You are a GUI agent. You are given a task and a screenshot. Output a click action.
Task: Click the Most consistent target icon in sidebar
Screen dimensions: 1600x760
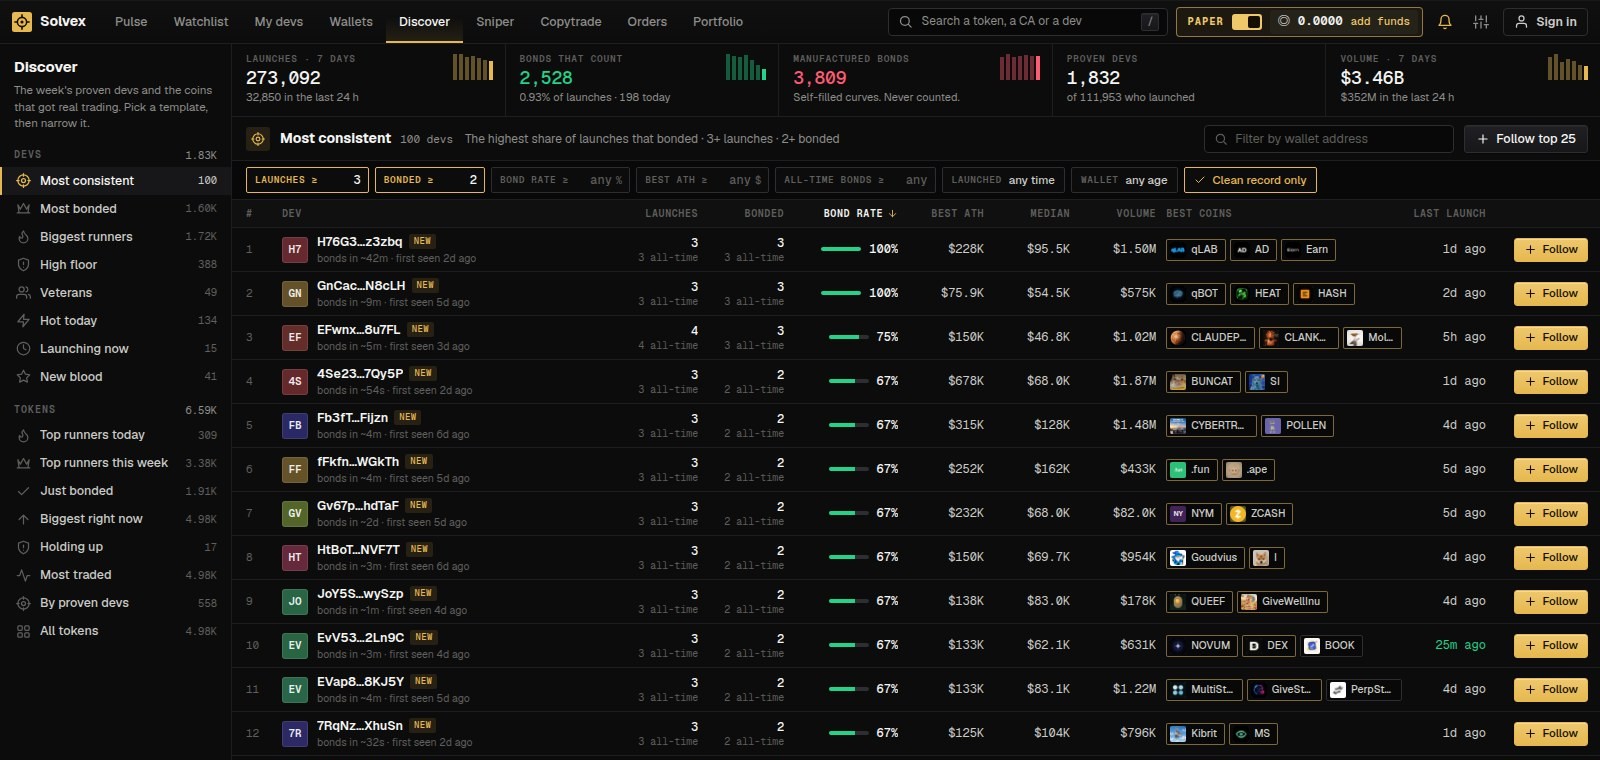tap(23, 181)
